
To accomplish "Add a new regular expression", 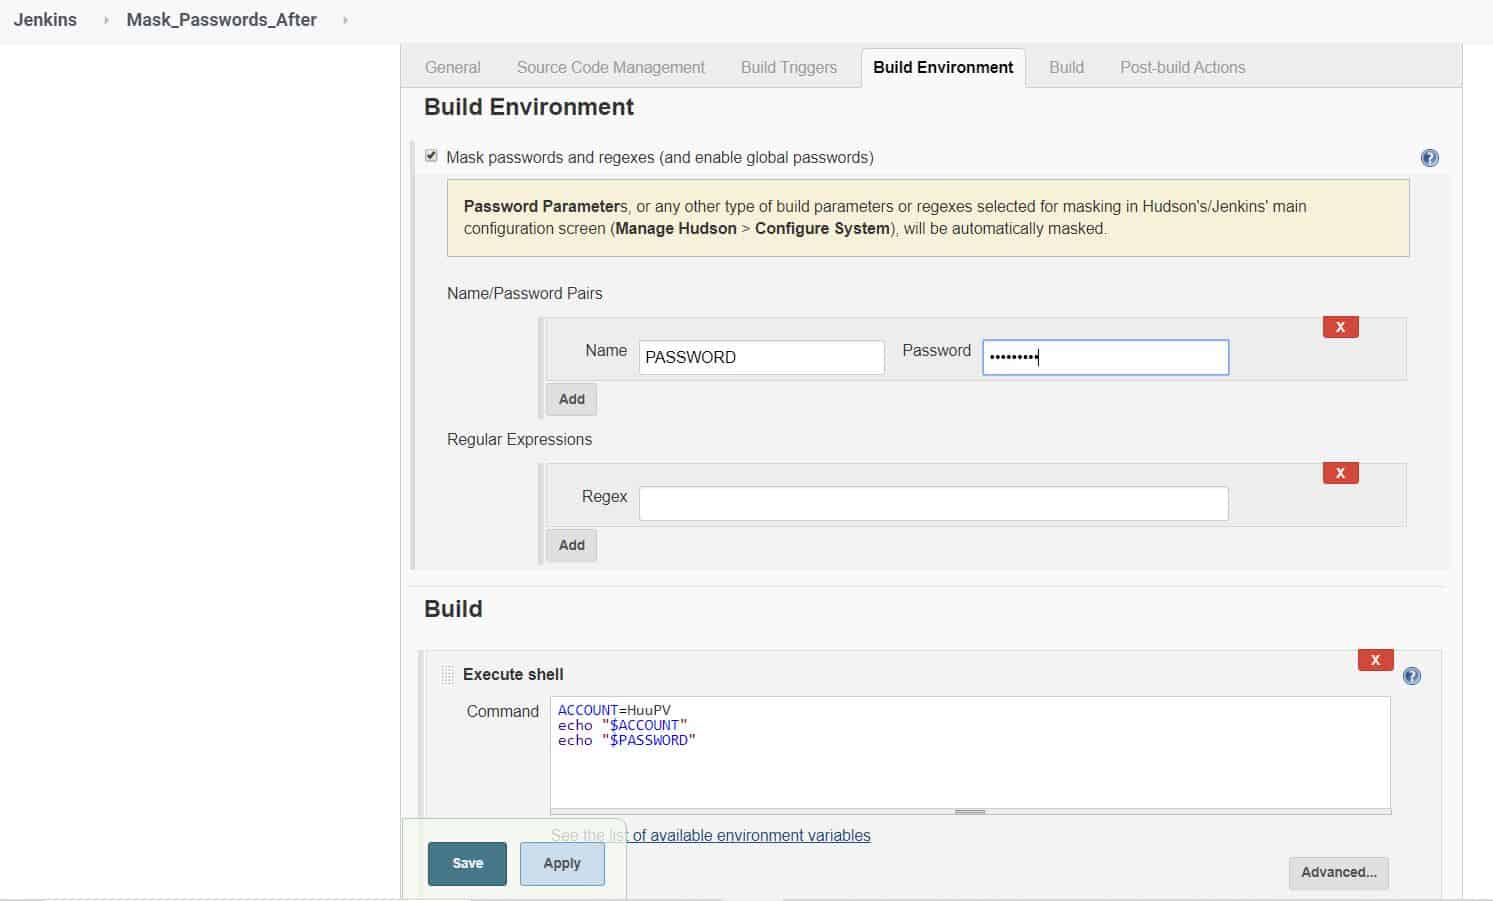I will coord(571,545).
